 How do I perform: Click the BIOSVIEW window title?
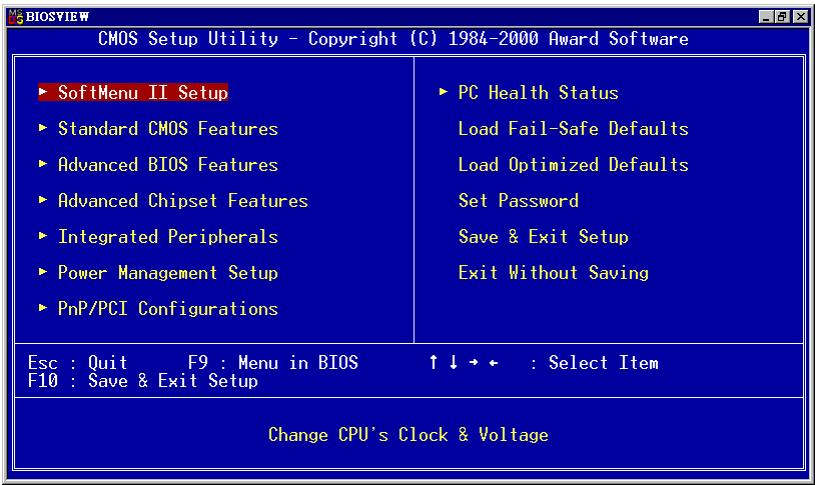tap(57, 17)
